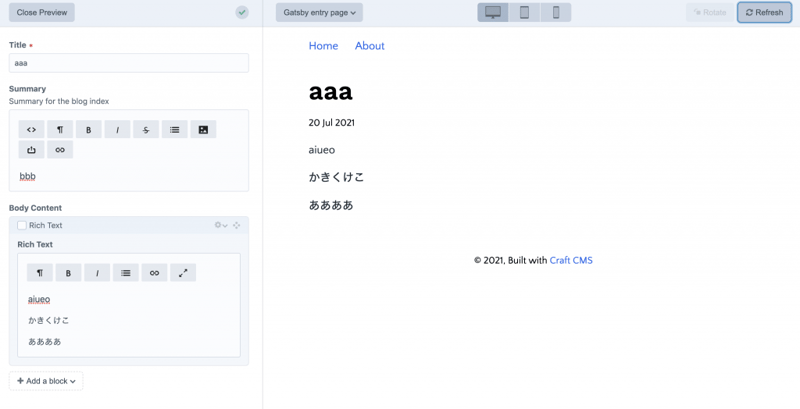Click the HTML source code icon in Summary
Image resolution: width=800 pixels, height=409 pixels.
(31, 129)
